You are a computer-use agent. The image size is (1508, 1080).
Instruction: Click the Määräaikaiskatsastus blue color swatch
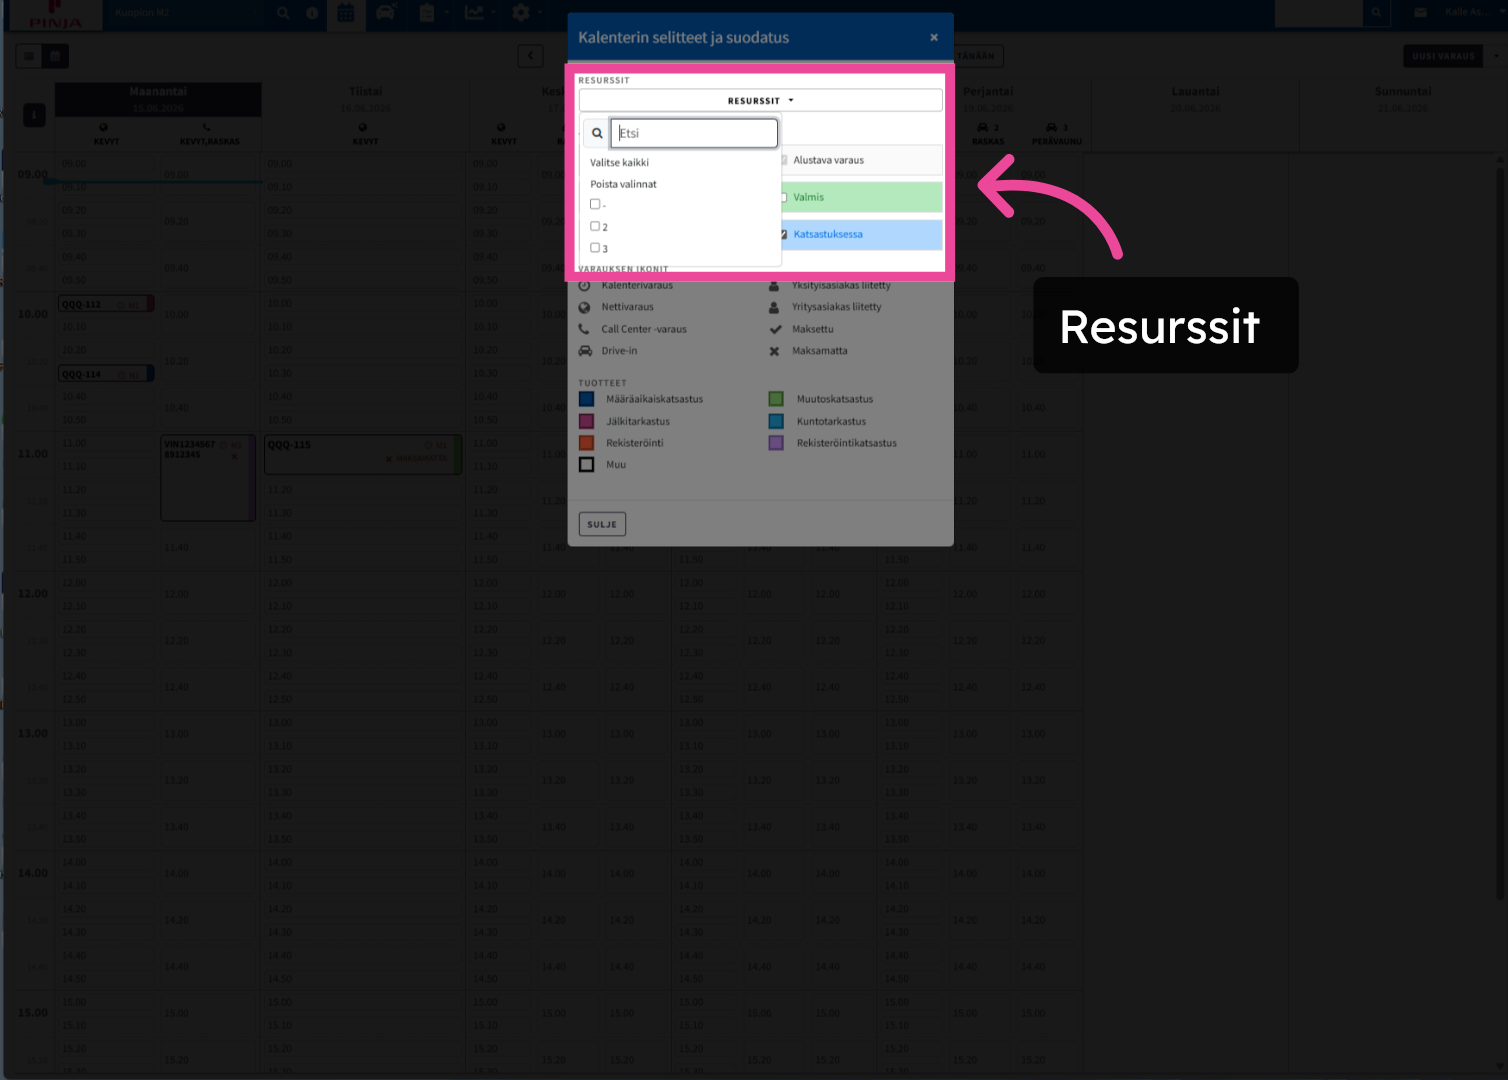[587, 399]
